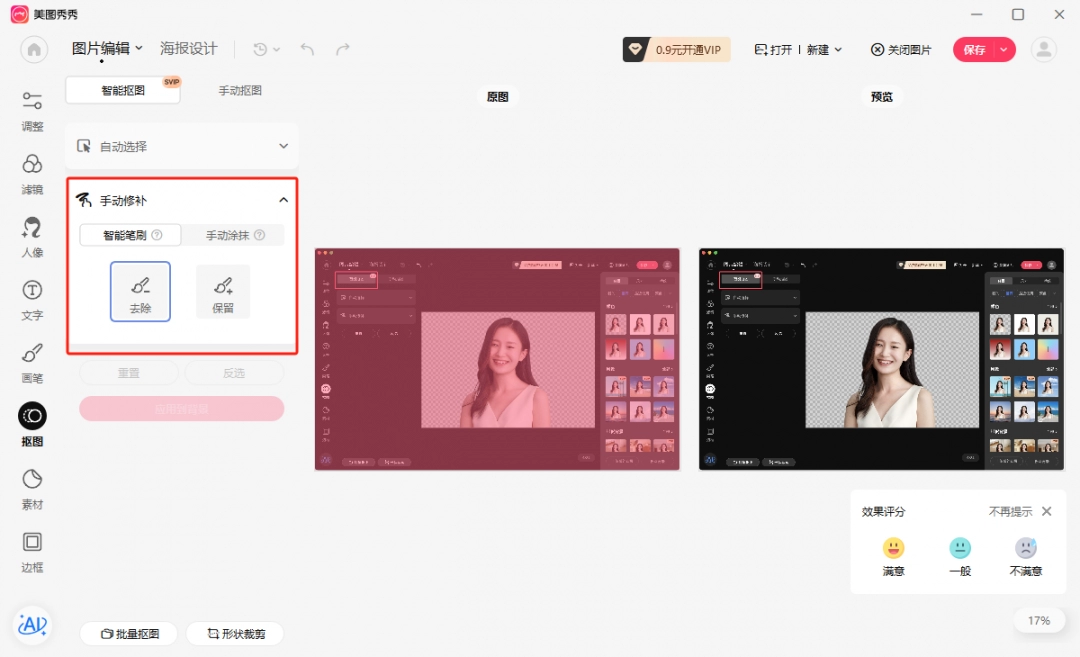Open the 素材 materials panel

(x=32, y=490)
